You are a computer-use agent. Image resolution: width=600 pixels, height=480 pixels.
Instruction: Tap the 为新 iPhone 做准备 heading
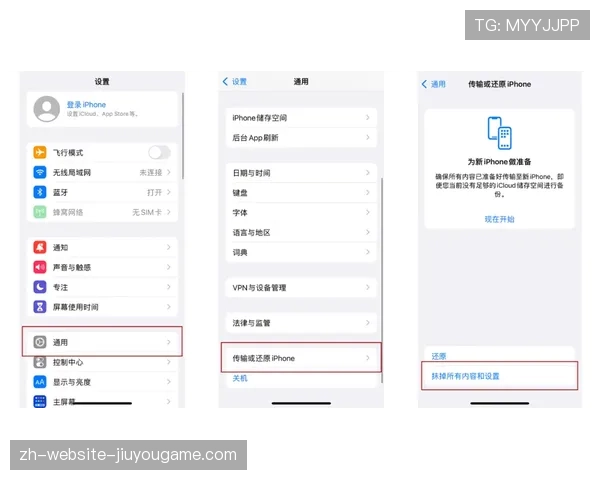coord(499,162)
